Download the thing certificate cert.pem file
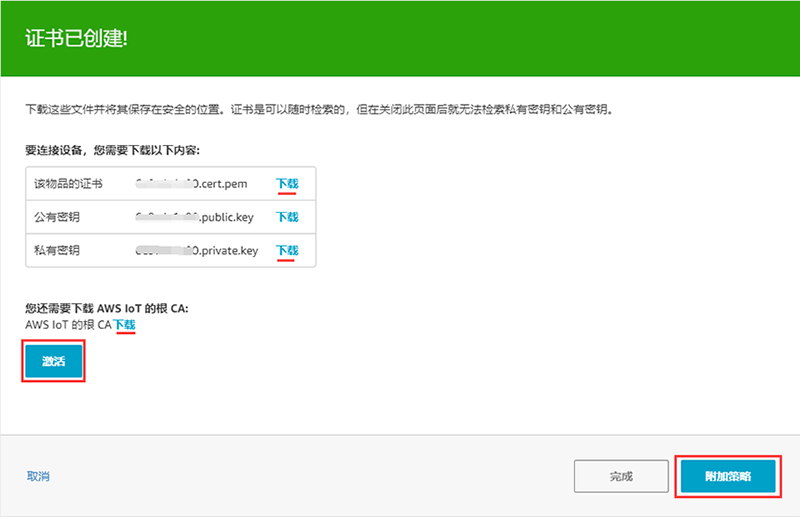Screen dimensions: 800x517 pos(287,183)
